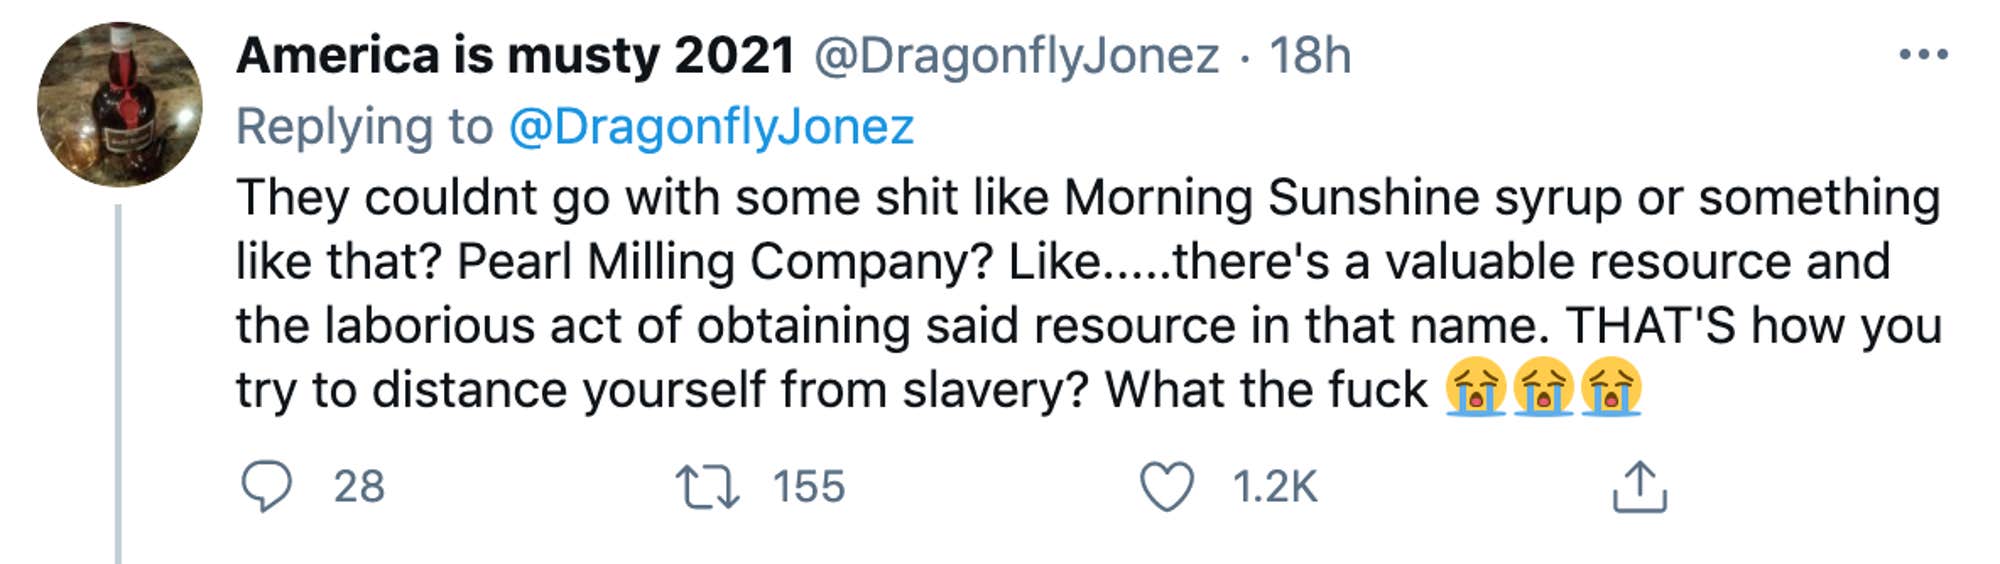Click the middle crying face emoji
This screenshot has width=2000, height=564.
1543,387
